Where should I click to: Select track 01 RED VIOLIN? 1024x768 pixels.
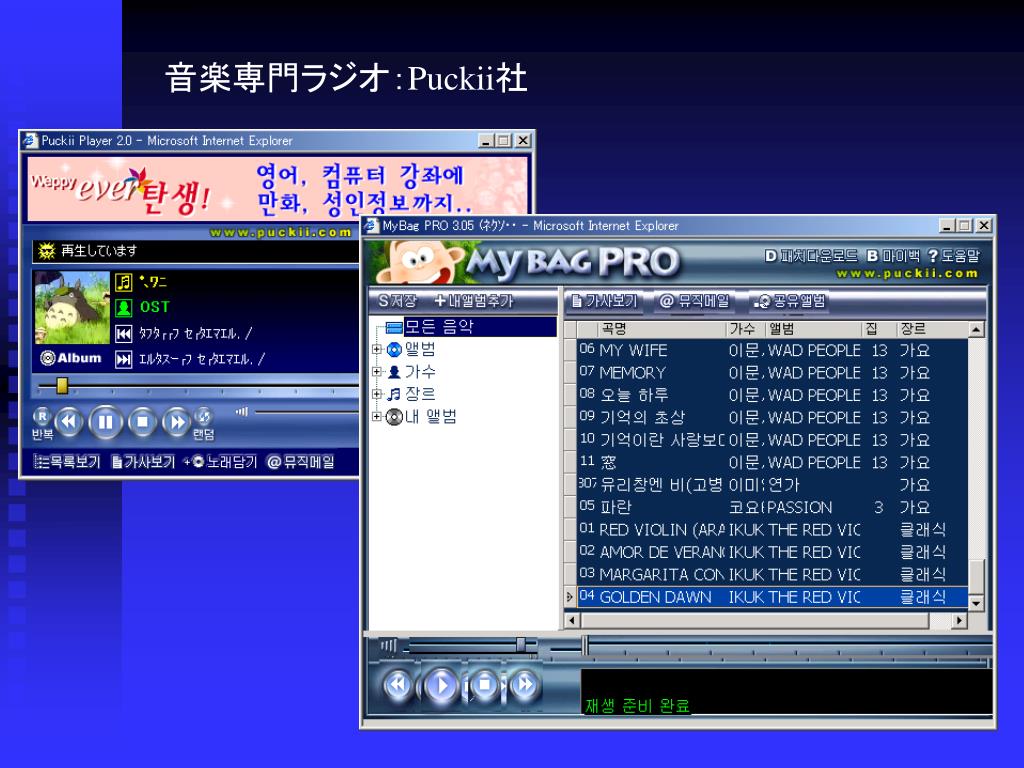772,530
